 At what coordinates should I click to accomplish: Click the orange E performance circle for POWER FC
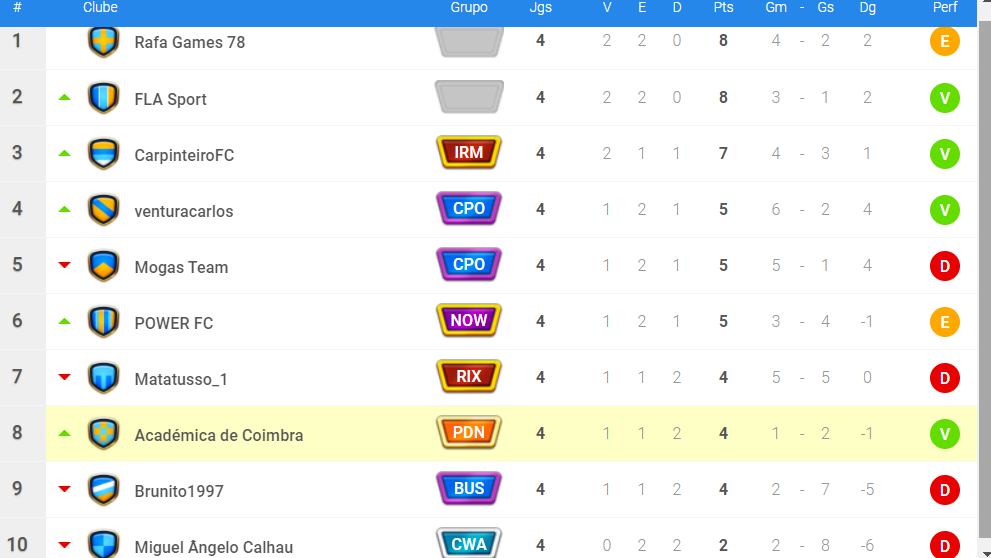(x=945, y=322)
